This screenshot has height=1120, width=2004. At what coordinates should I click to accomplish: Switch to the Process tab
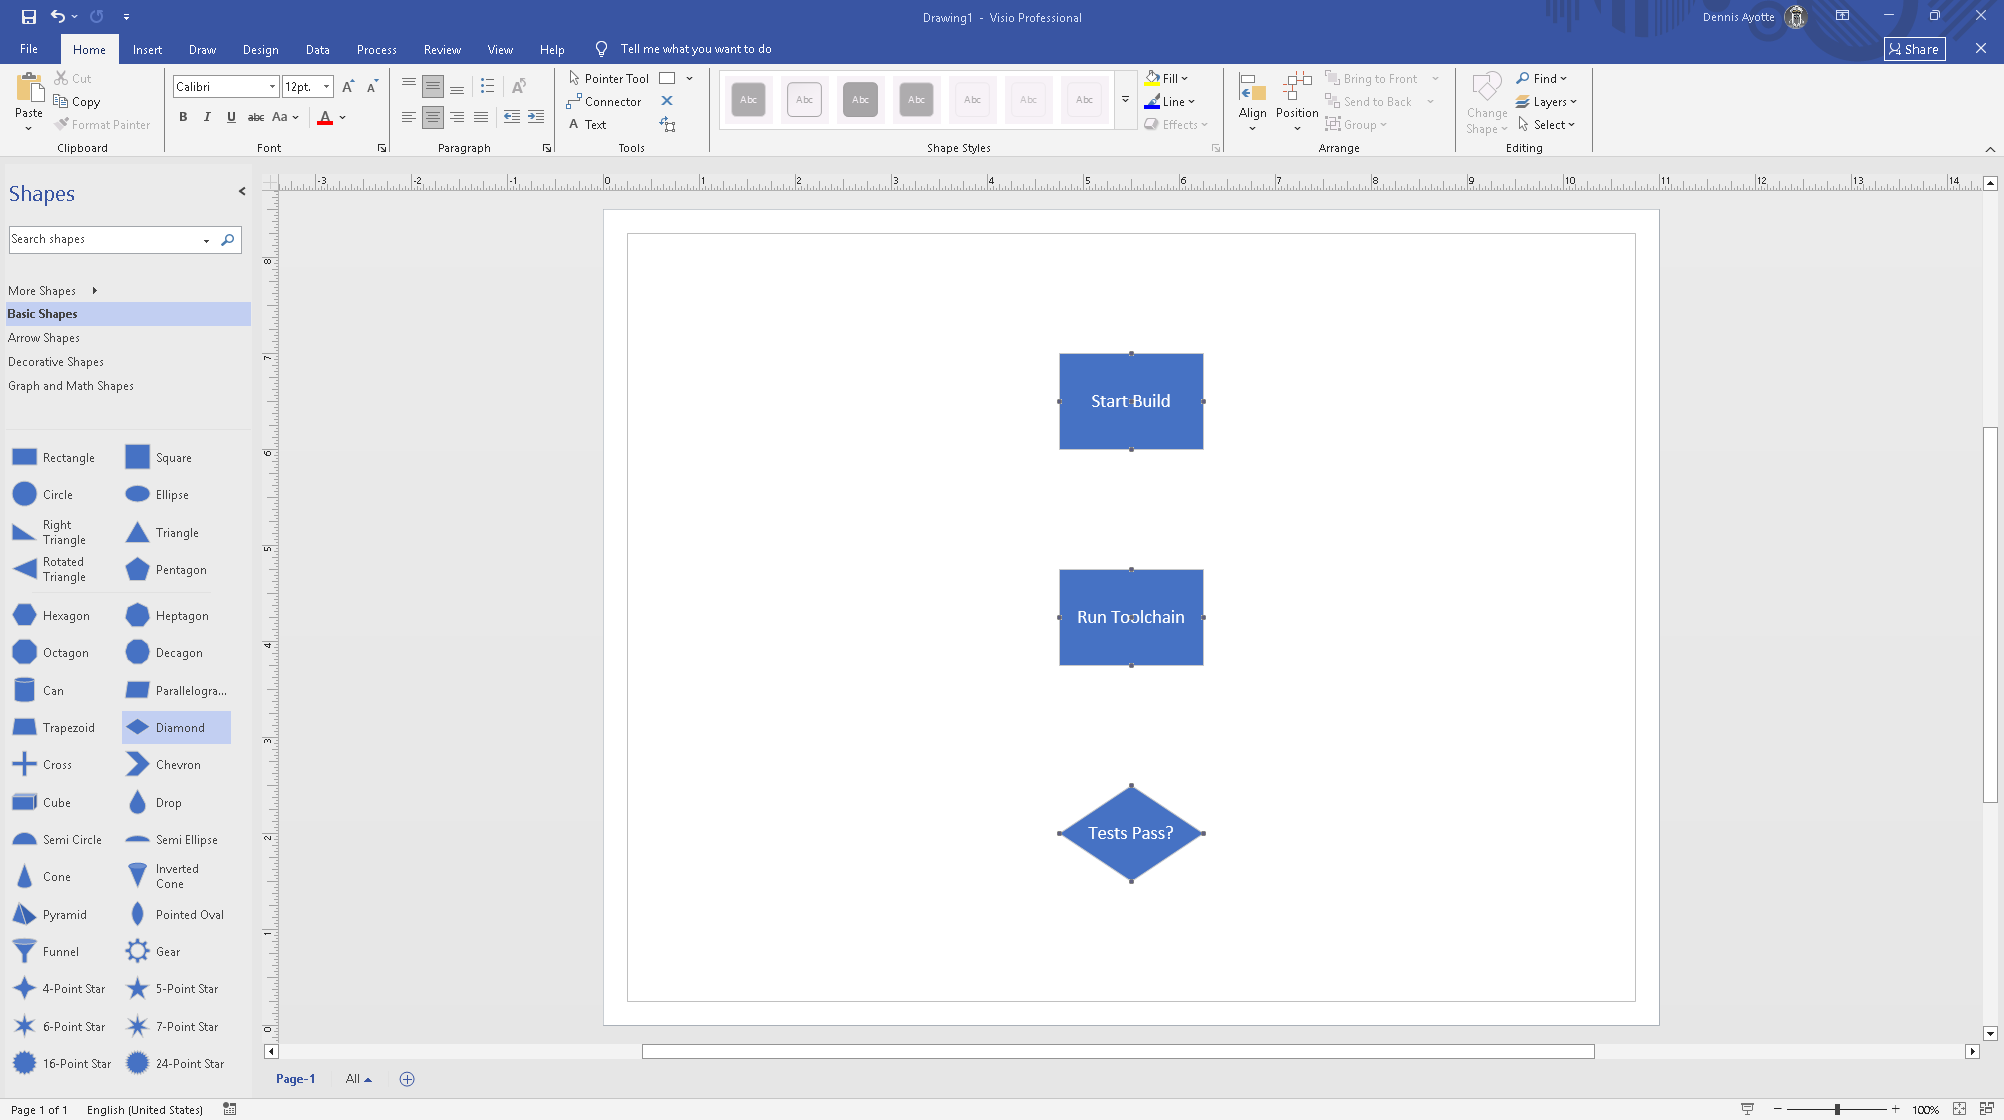coord(376,49)
